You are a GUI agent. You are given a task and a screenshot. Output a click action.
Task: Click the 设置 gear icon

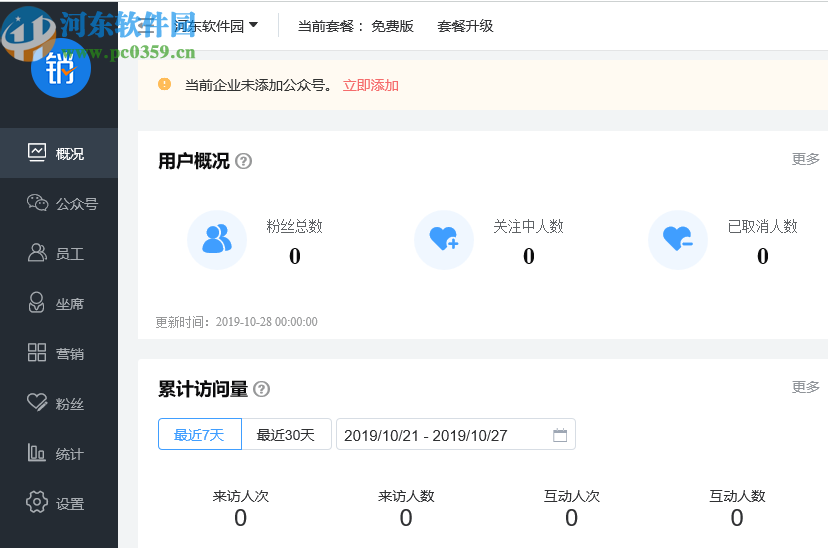click(36, 502)
